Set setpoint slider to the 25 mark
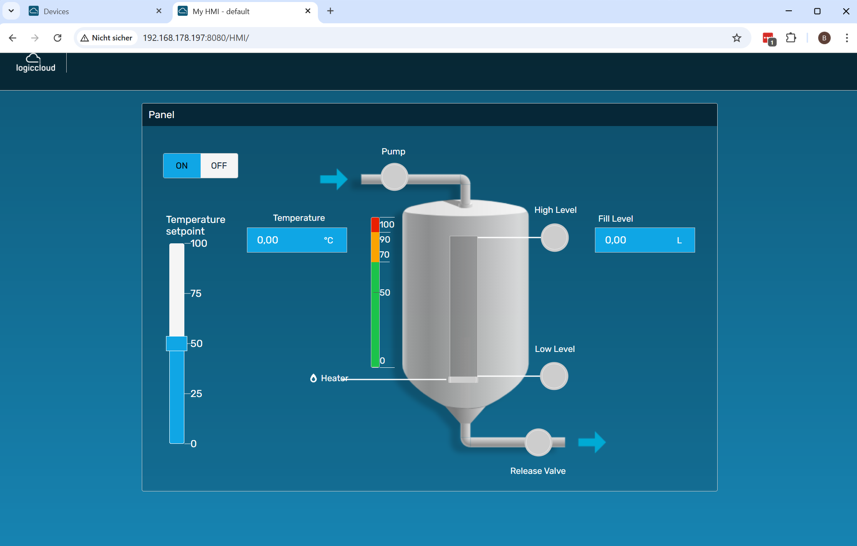This screenshot has height=546, width=857. click(177, 394)
